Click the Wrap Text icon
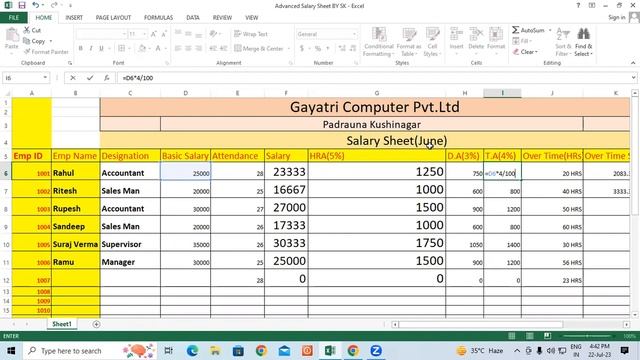Viewport: 640px width, 360px height. click(238, 34)
